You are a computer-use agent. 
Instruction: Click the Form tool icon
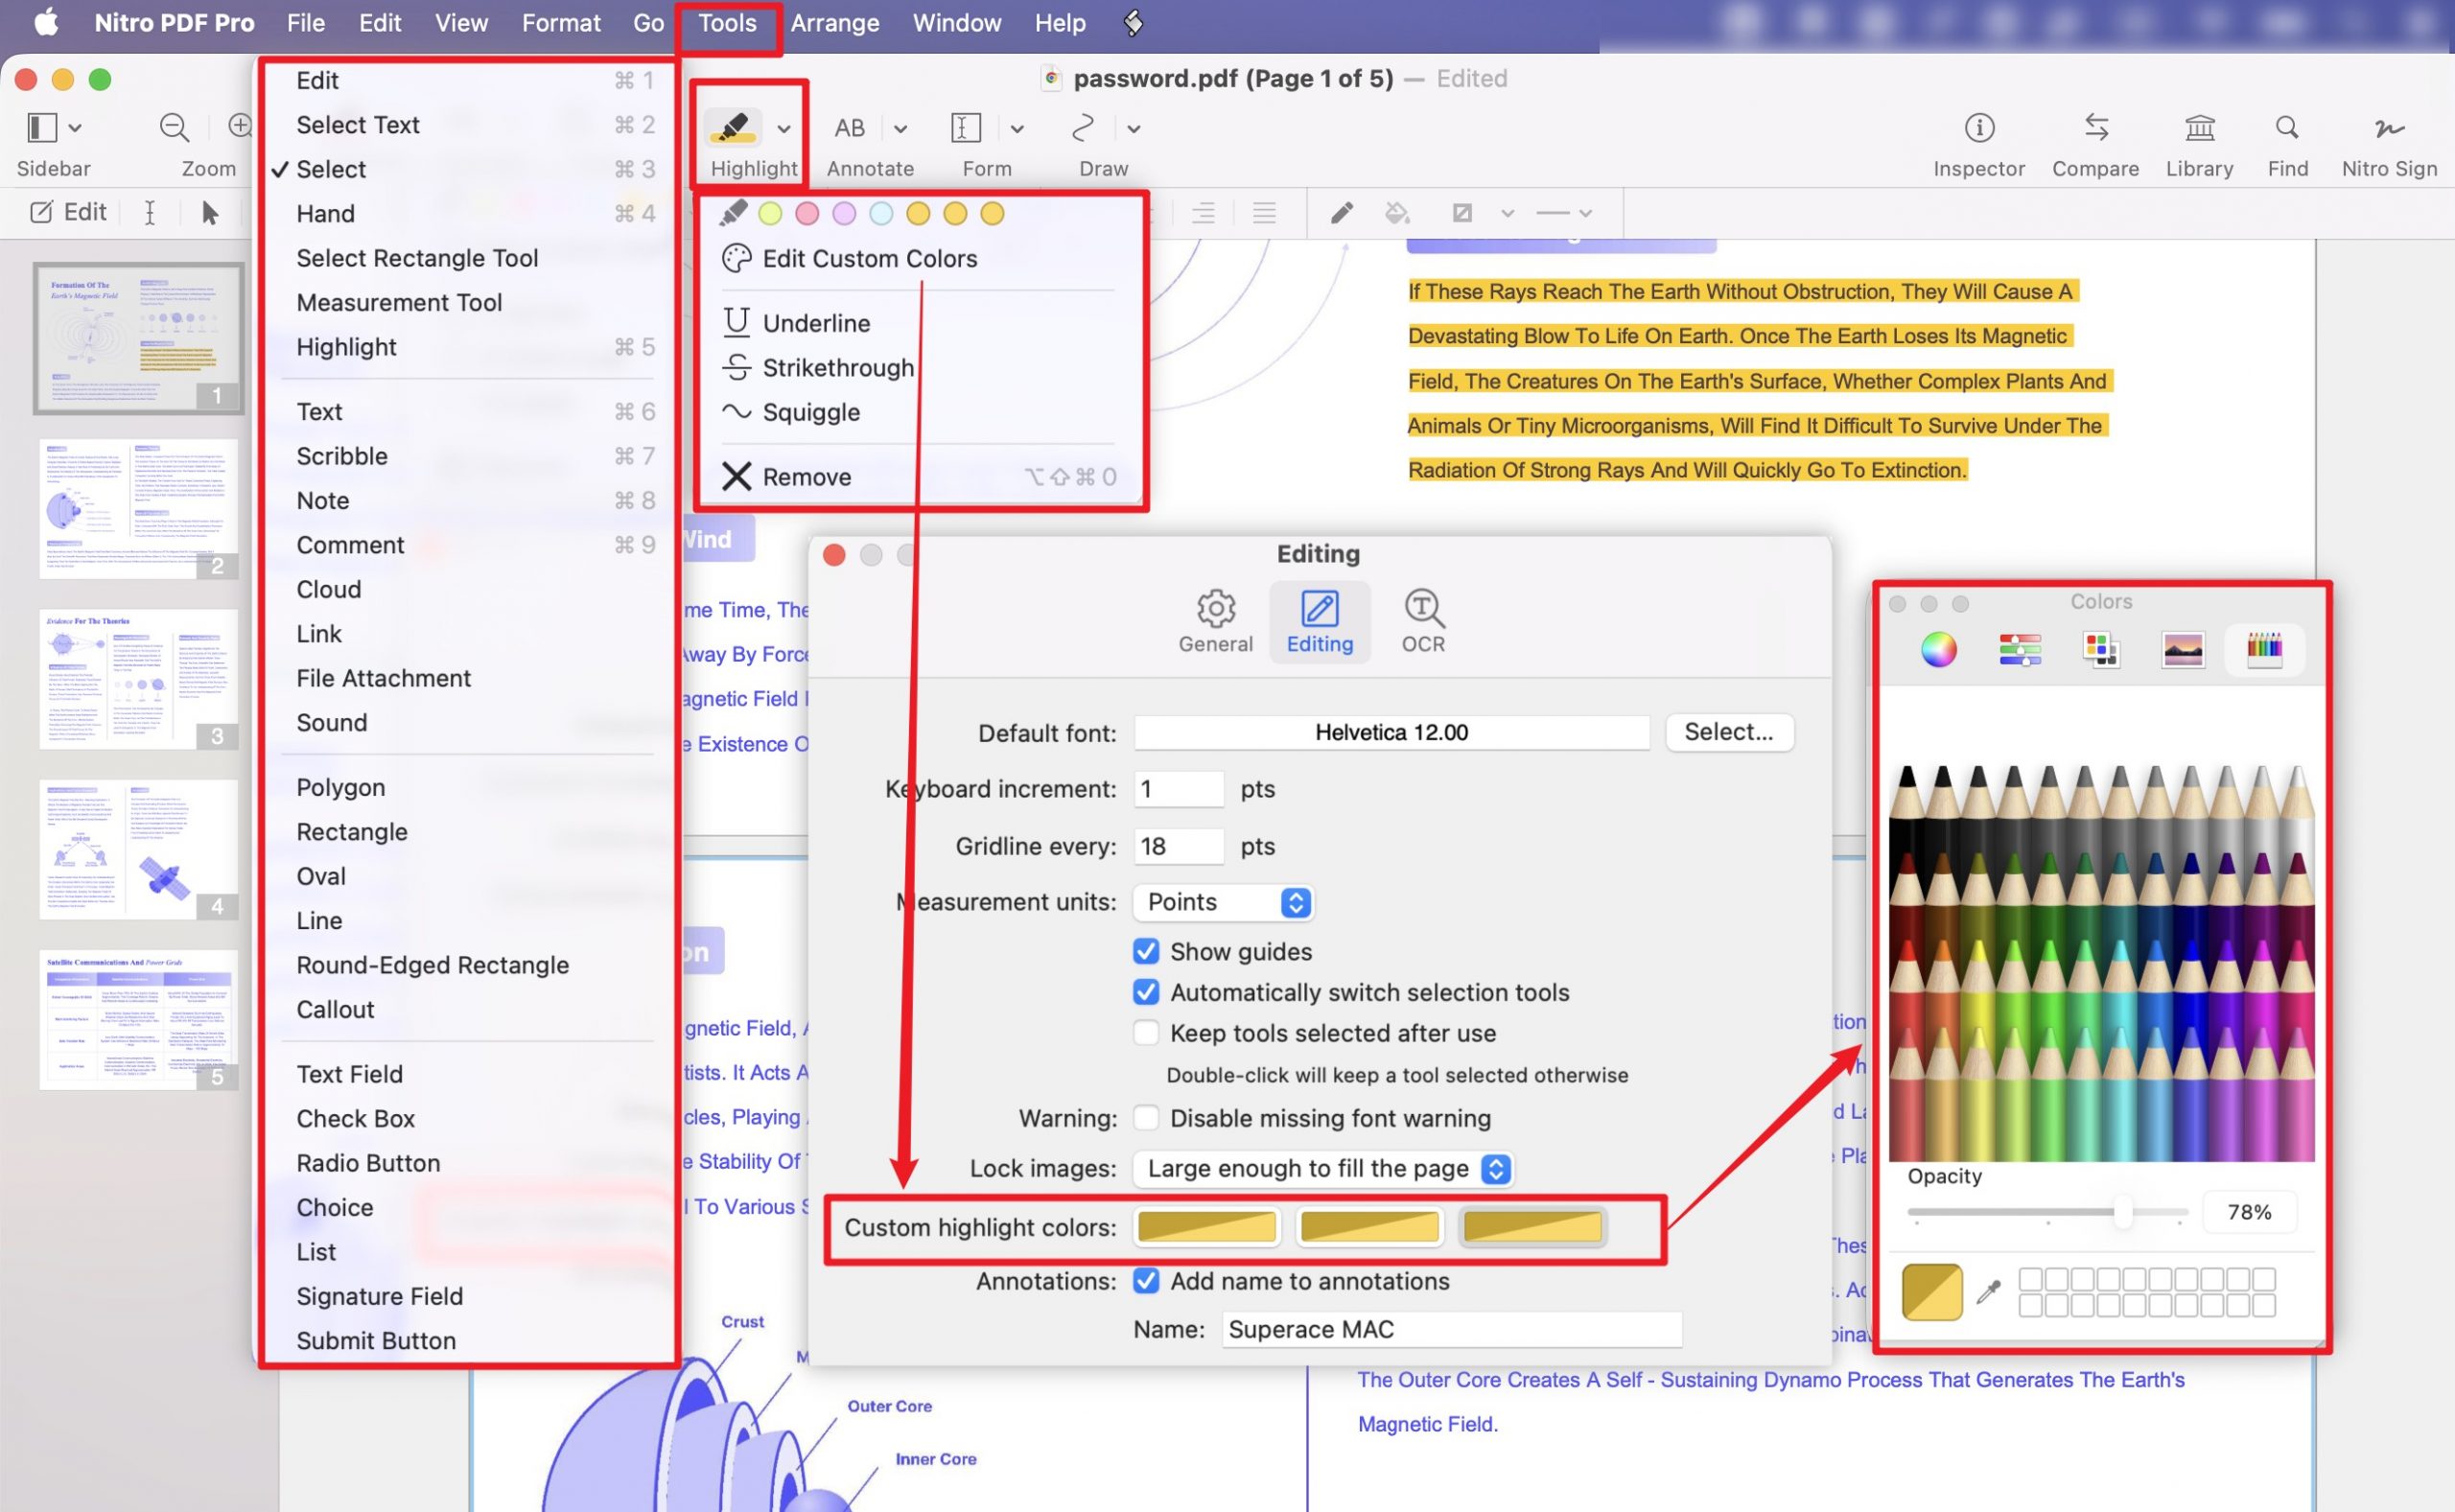tap(965, 128)
